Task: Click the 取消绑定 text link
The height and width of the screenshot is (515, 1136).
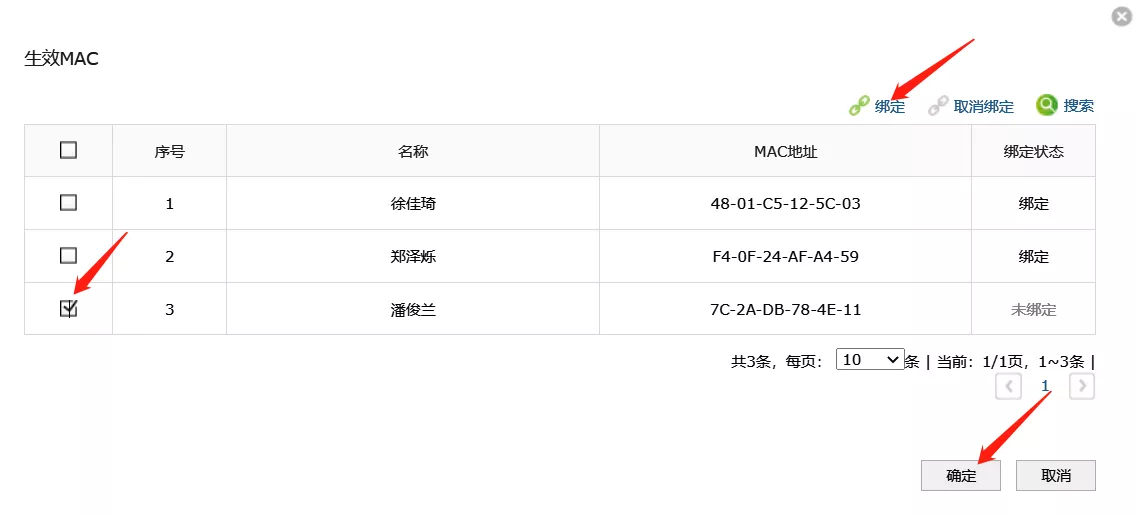Action: (x=984, y=106)
